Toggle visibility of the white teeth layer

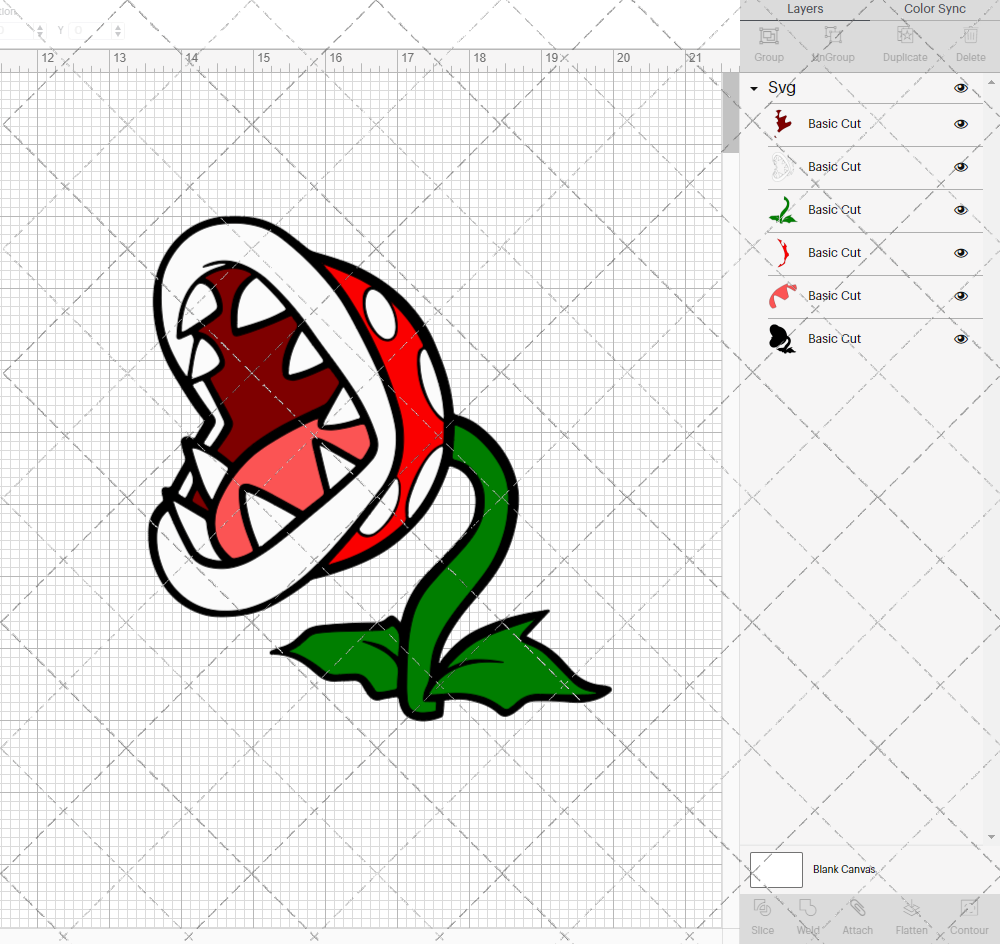pos(960,167)
